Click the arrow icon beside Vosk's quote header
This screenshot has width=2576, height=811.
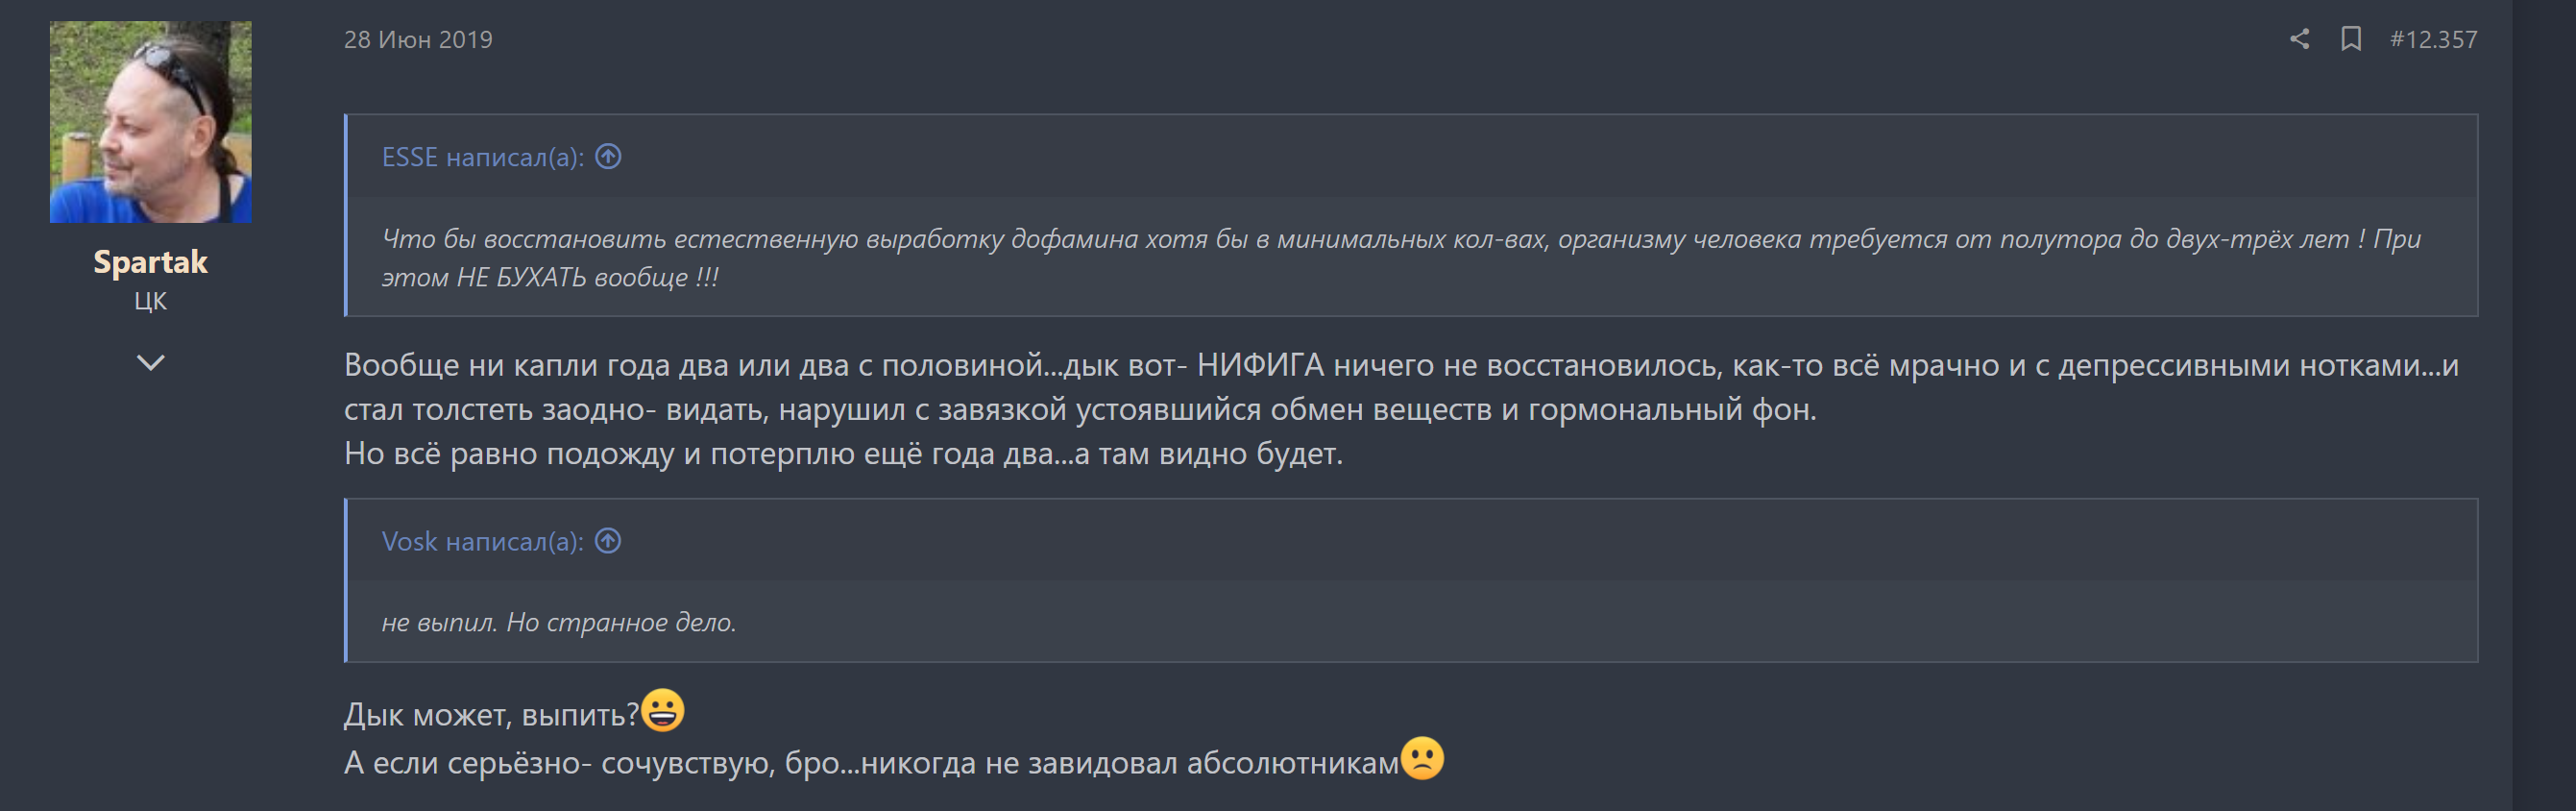point(608,541)
